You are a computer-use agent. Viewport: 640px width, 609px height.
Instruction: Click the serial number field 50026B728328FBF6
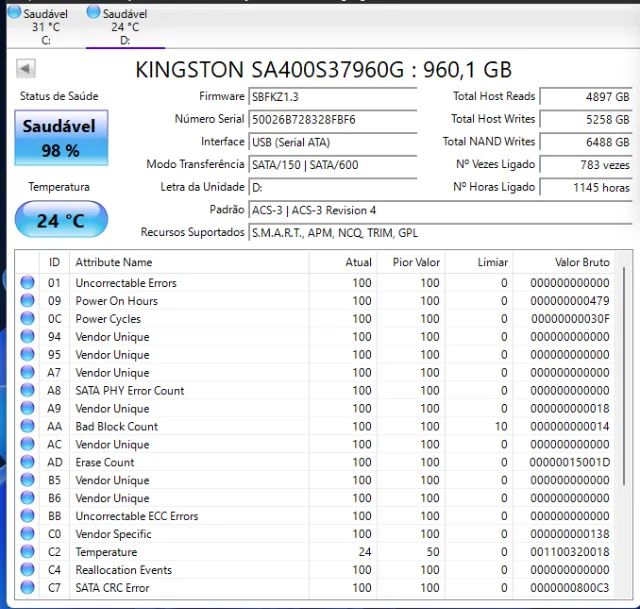(x=332, y=120)
